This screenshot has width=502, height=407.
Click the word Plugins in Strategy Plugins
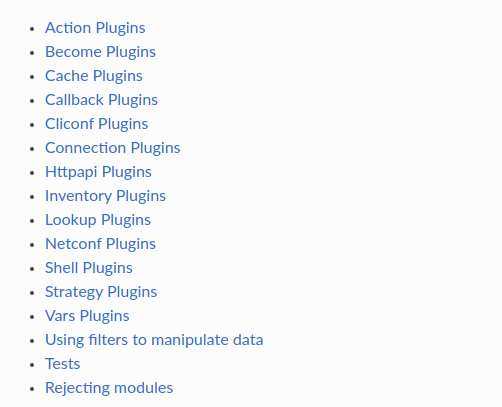click(132, 292)
